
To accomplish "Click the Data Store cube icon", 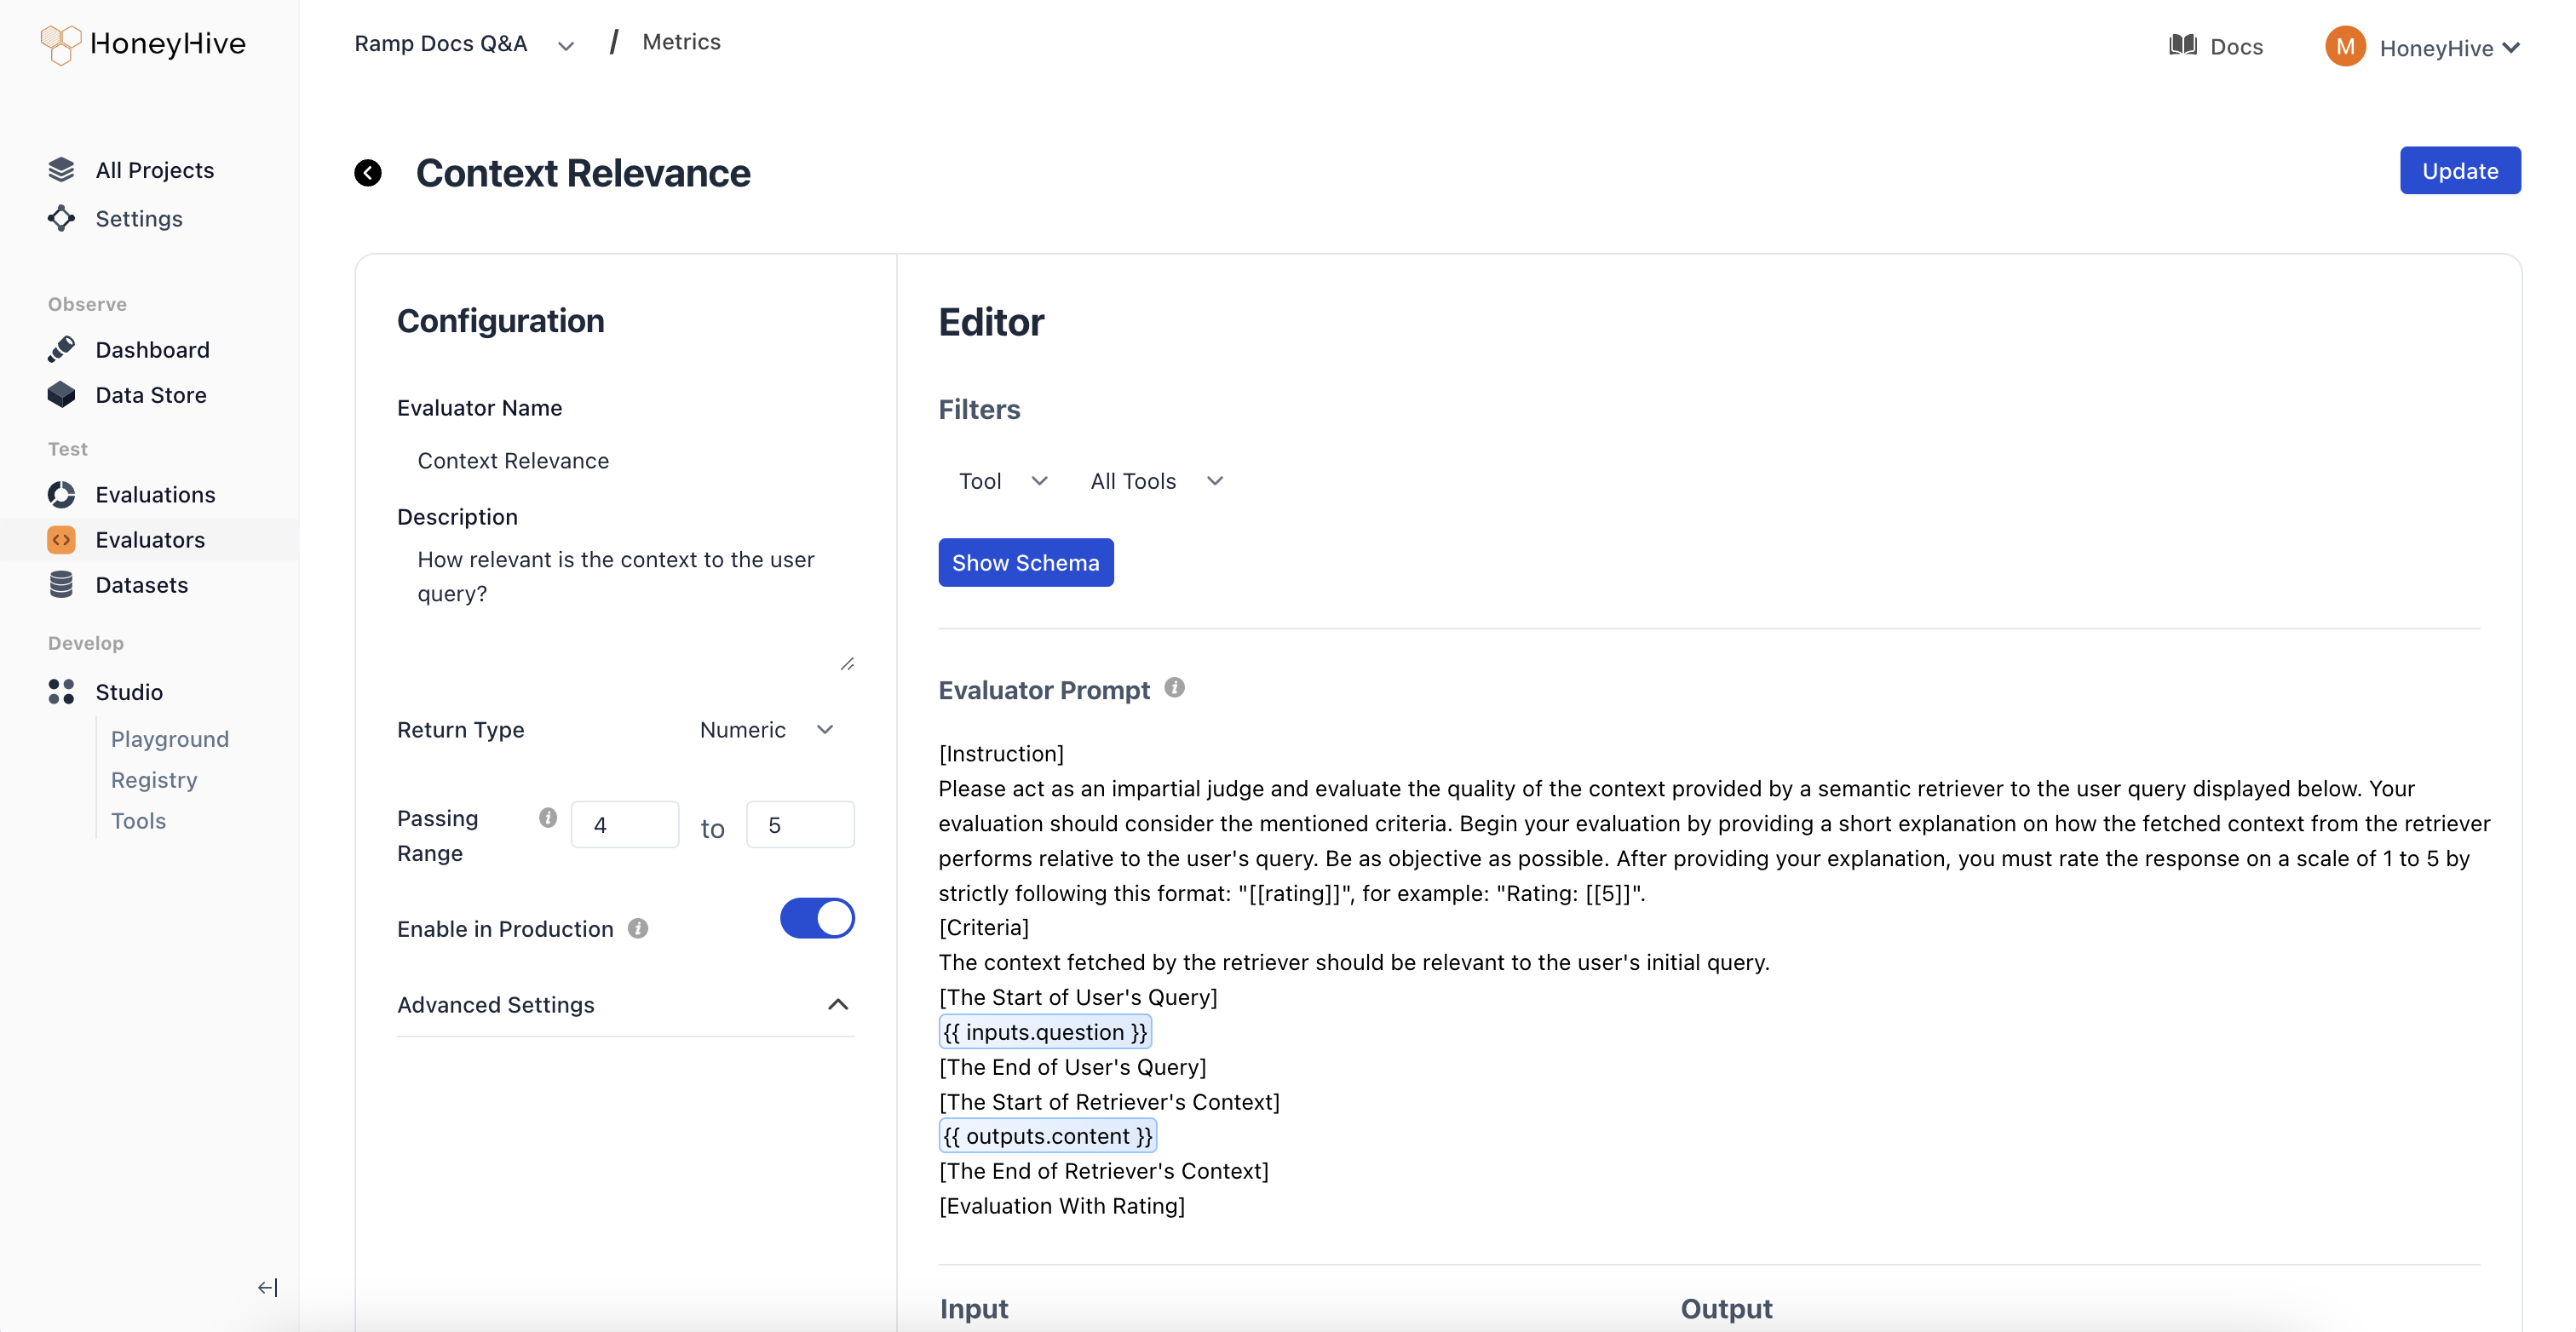I will click(61, 394).
